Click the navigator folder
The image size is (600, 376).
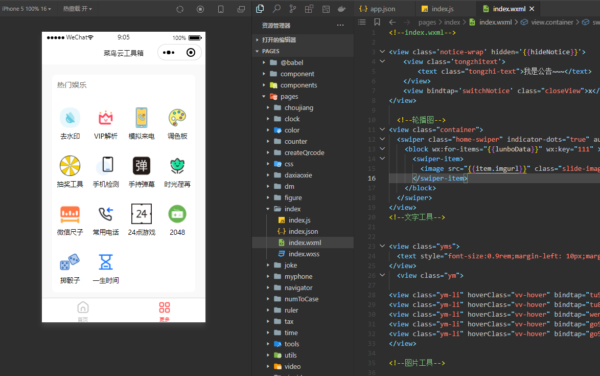298,288
